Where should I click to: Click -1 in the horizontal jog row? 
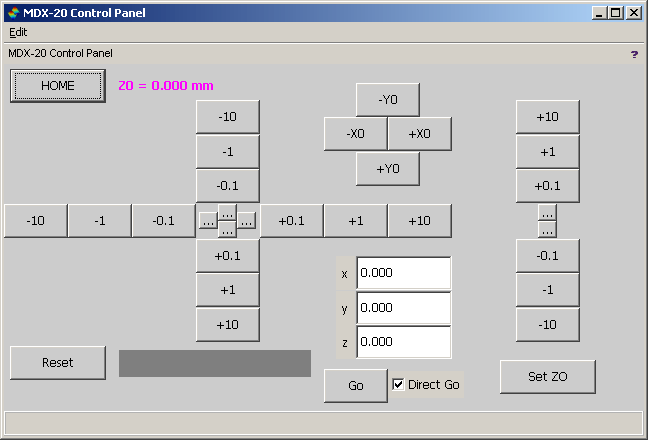100,221
